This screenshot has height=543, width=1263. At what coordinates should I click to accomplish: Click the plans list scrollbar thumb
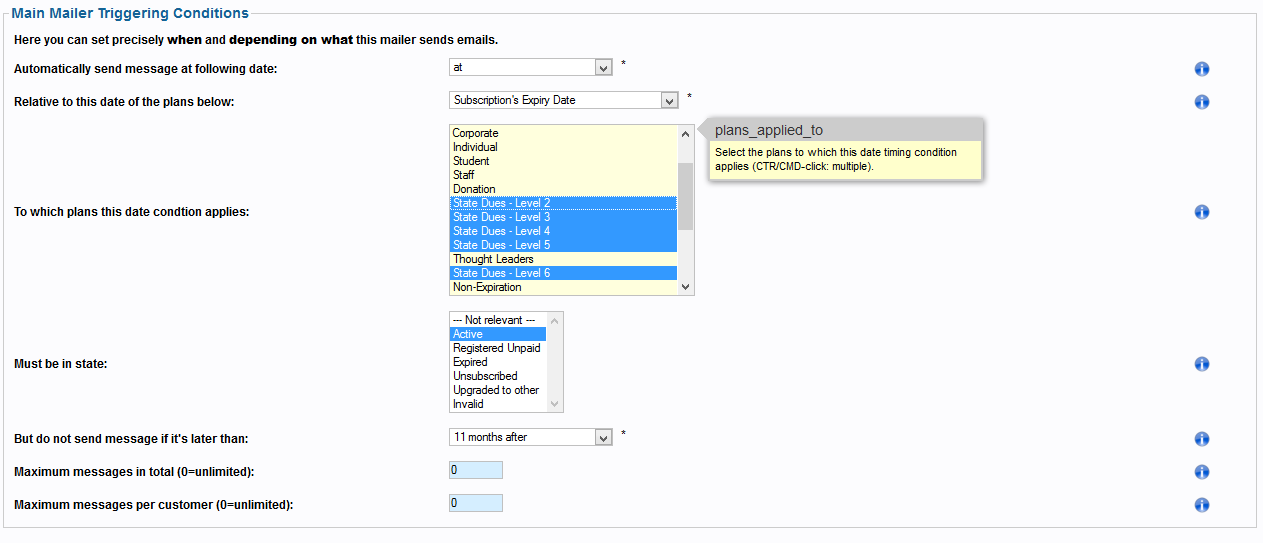tap(685, 196)
